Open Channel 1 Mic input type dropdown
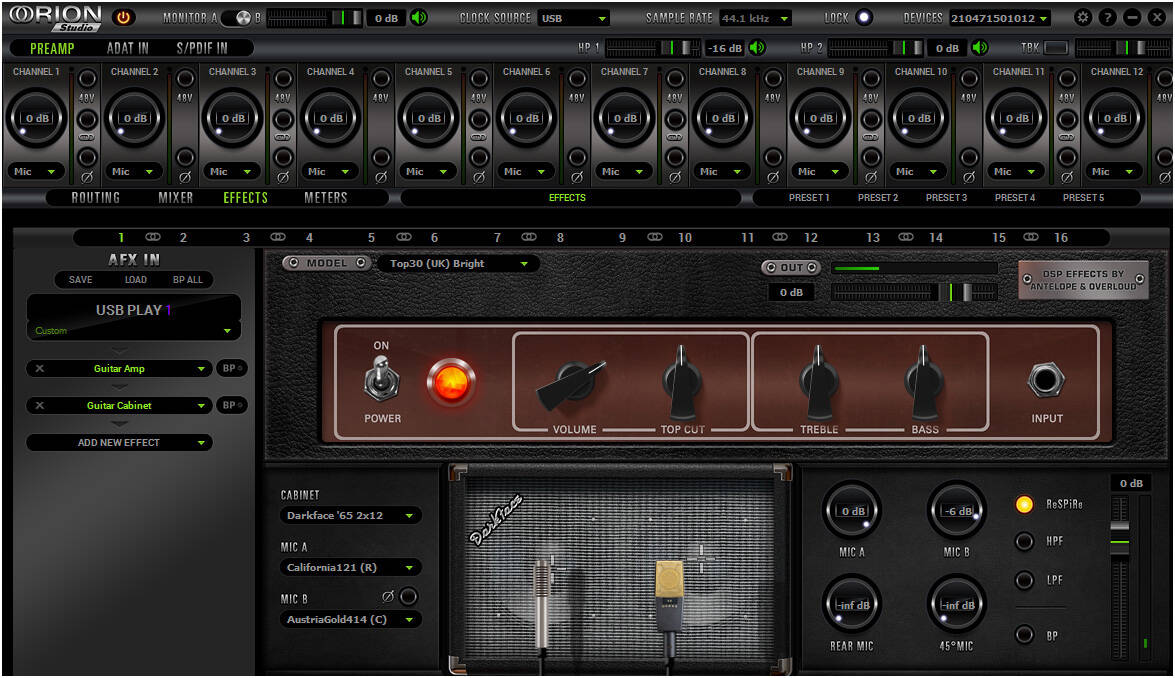The image size is (1175, 678). point(35,172)
